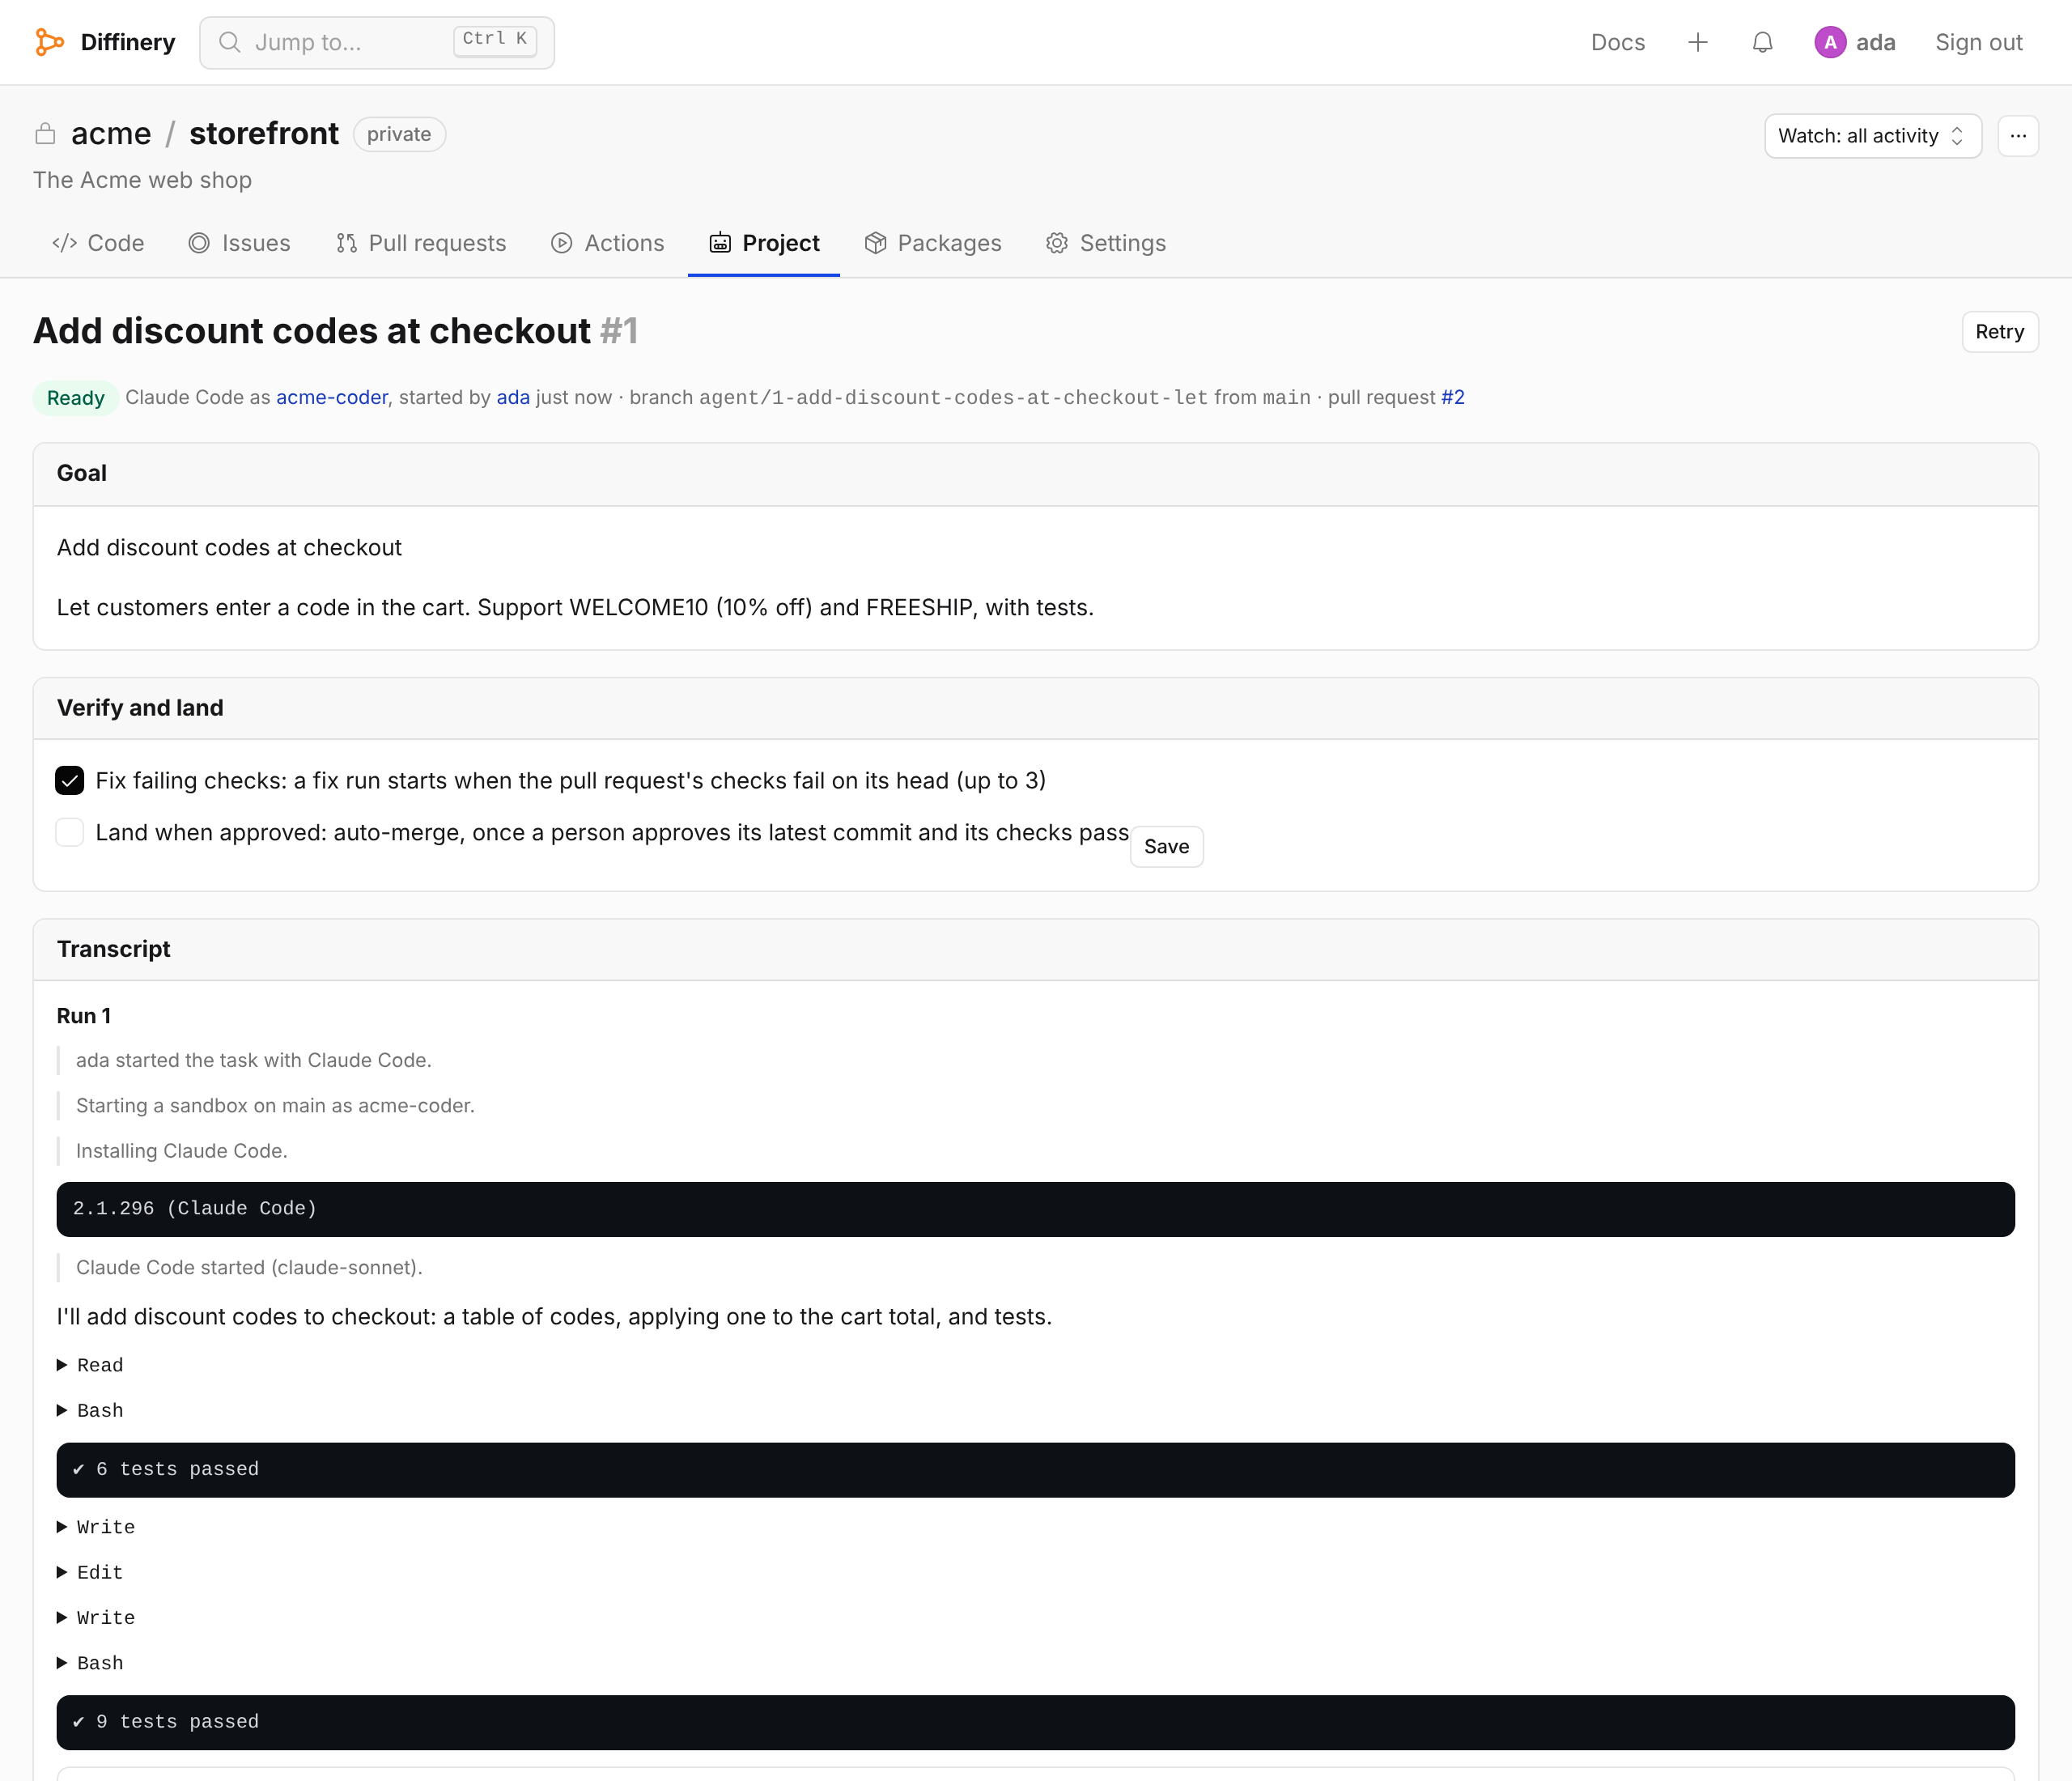Open the Pull requests tab
The width and height of the screenshot is (2072, 1781).
coord(421,243)
